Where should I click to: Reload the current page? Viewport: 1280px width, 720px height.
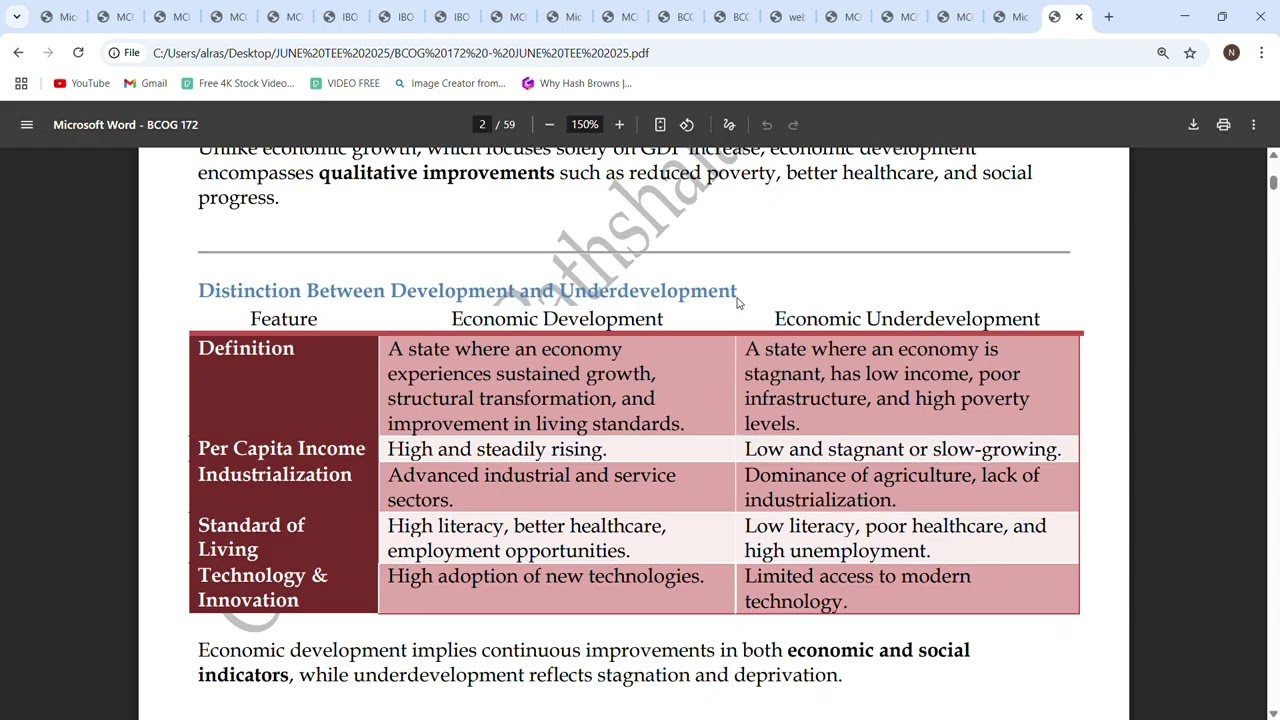pos(78,53)
